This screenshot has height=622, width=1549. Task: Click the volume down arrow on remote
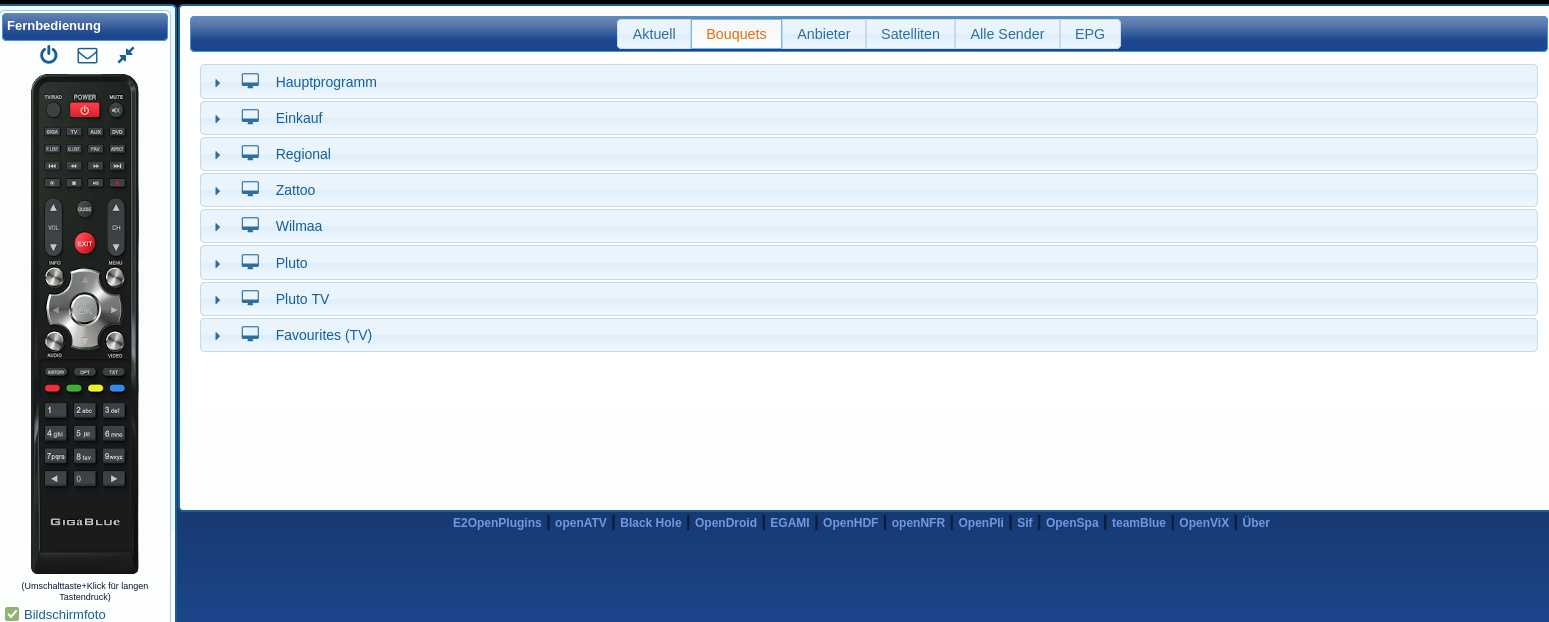[x=53, y=246]
